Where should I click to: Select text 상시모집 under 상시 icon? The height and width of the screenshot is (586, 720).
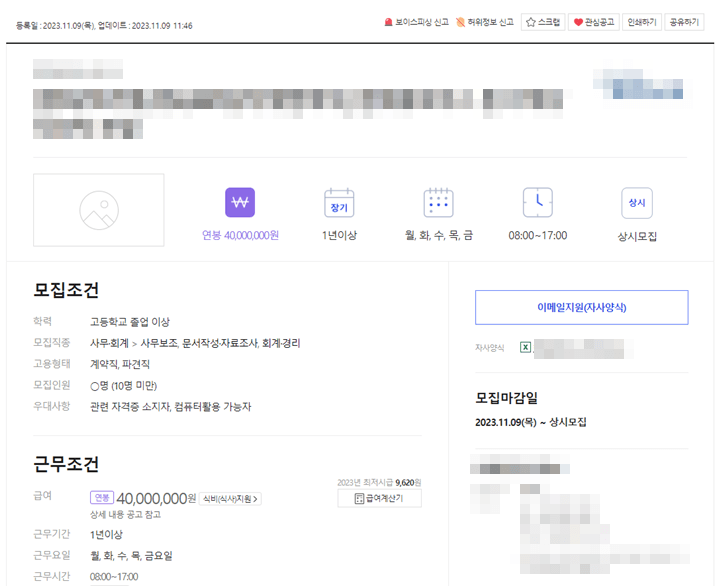[637, 236]
